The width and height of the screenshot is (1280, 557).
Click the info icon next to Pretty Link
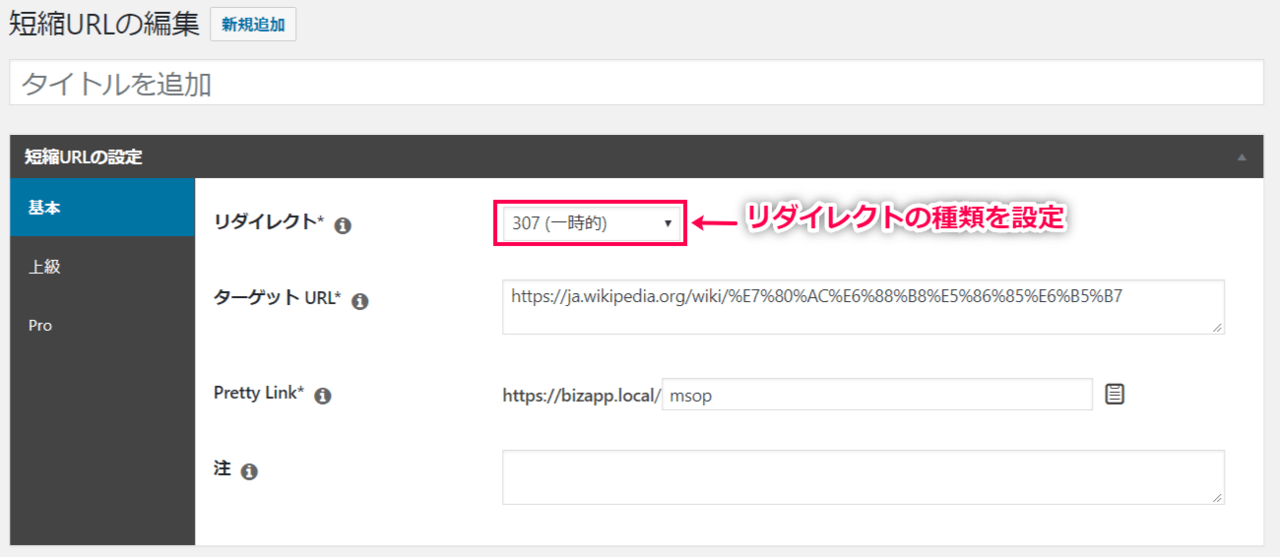coord(322,396)
